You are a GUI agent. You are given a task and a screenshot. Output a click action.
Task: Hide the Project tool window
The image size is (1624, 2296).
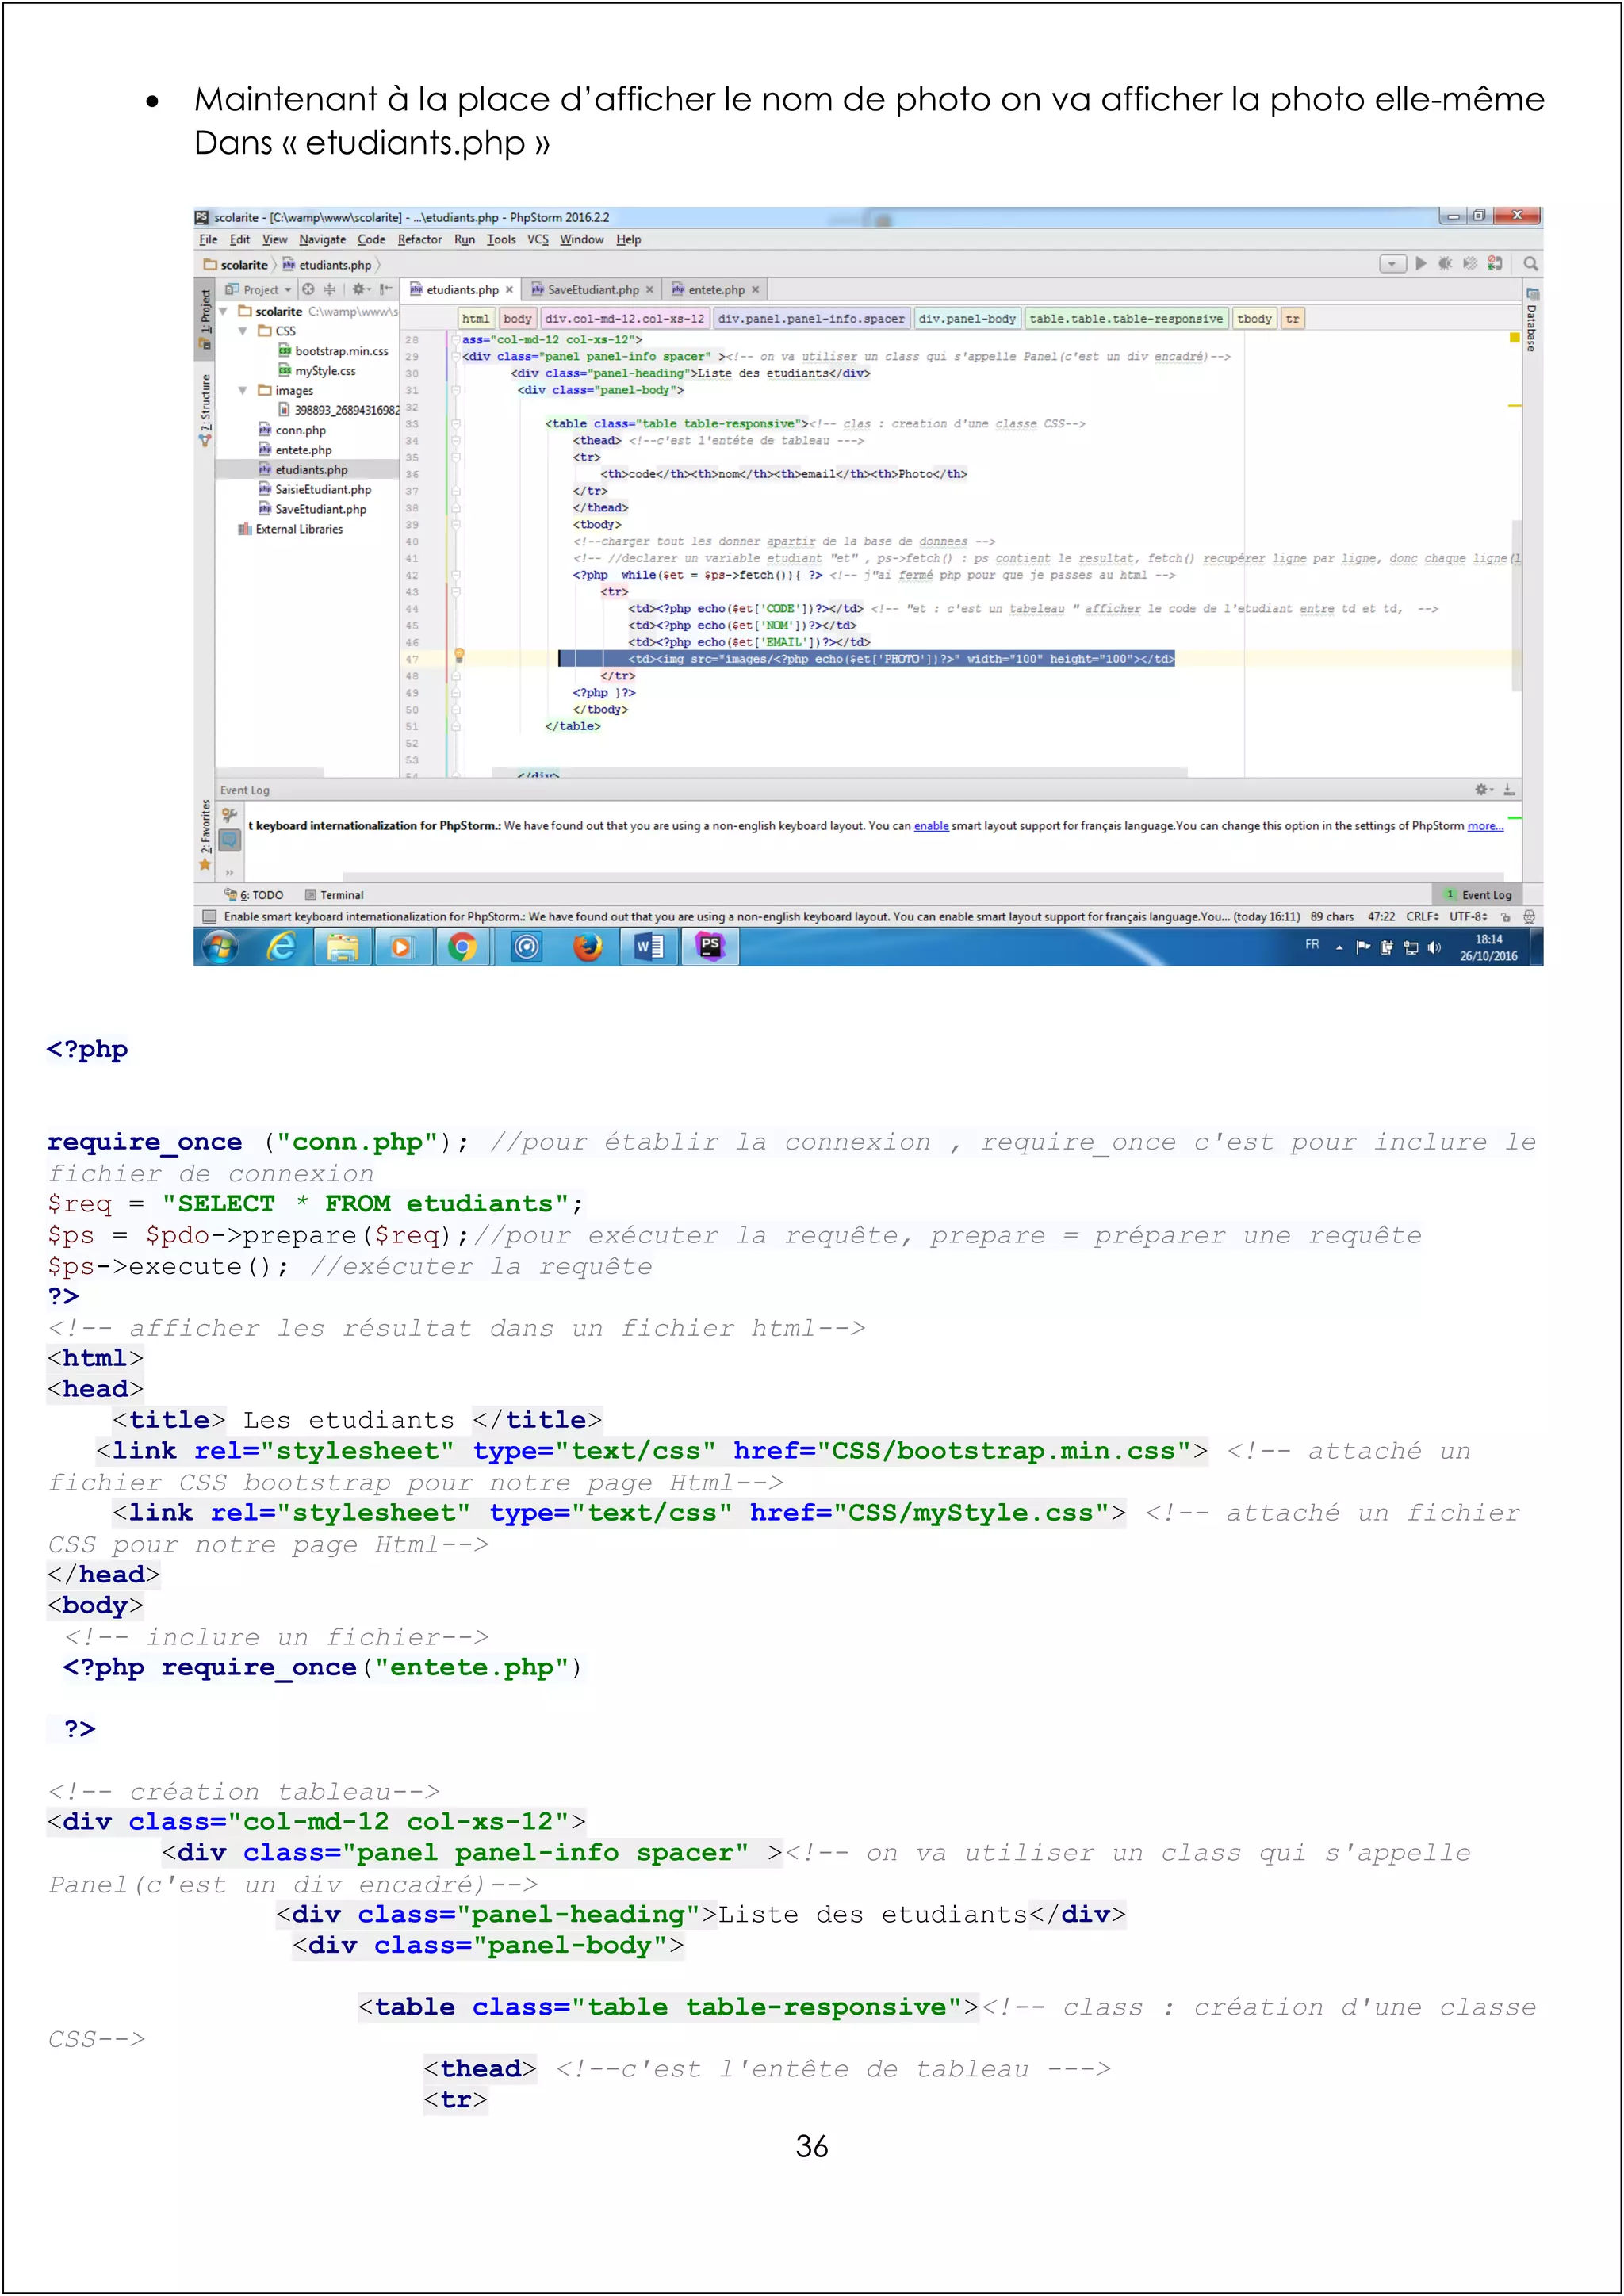pyautogui.click(x=385, y=290)
